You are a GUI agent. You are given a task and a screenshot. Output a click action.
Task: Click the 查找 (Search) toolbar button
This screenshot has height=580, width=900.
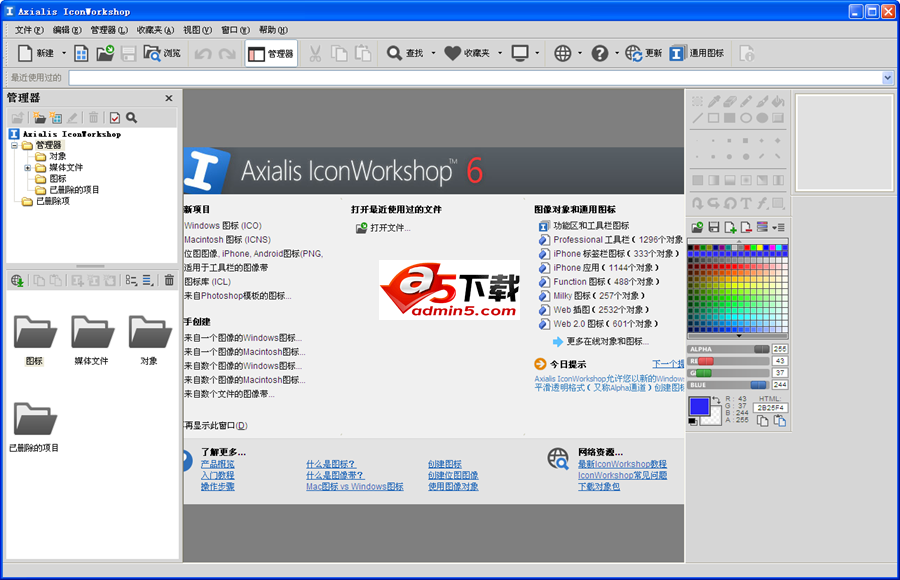coord(405,53)
